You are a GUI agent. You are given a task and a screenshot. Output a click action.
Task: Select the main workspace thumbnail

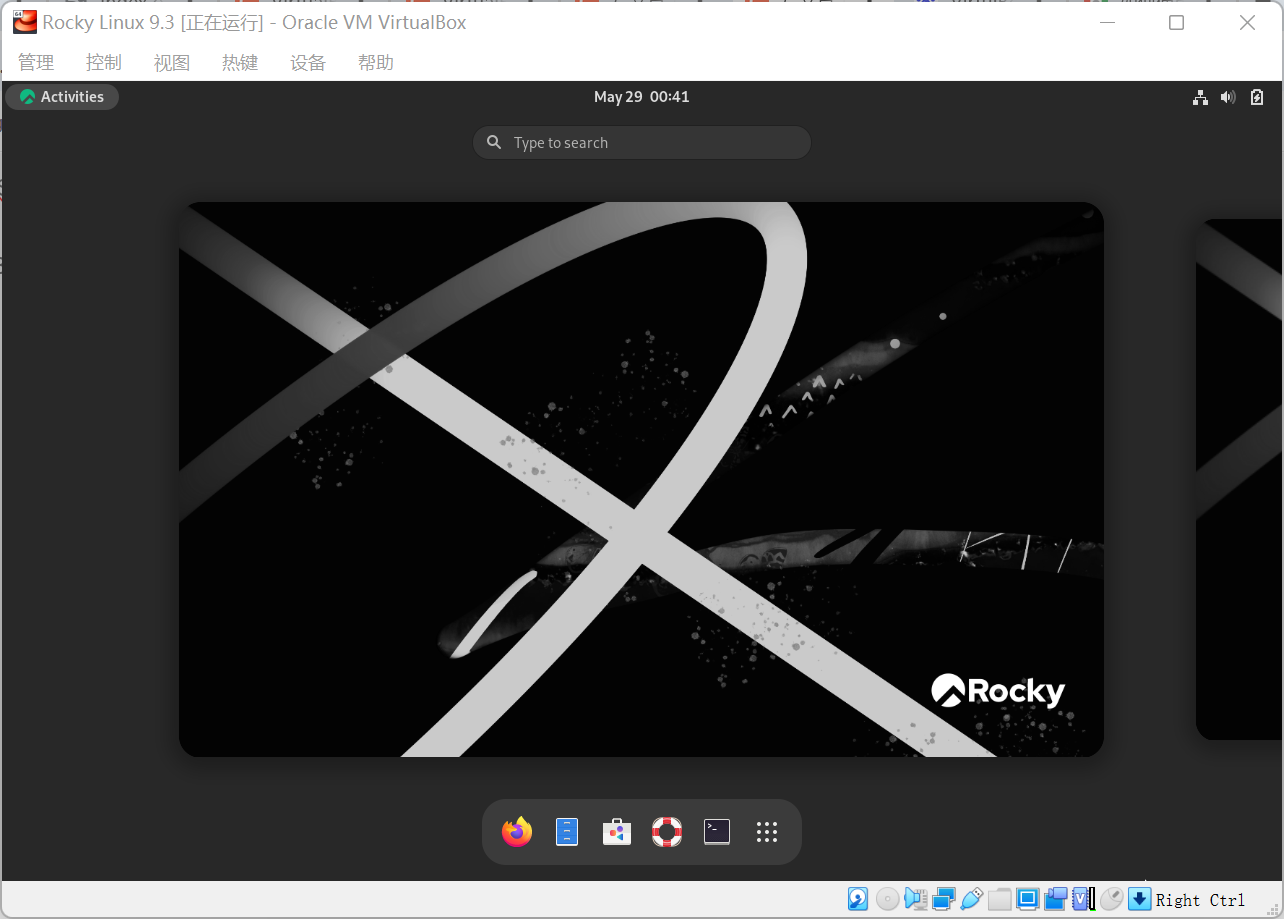641,479
